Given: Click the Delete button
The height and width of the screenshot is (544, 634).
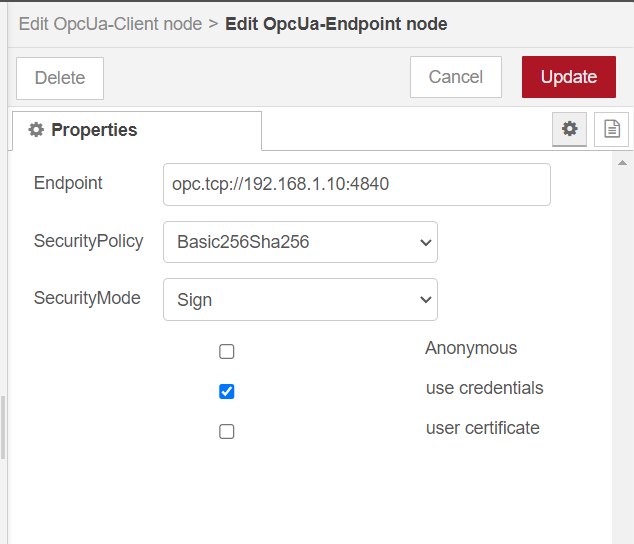Looking at the screenshot, I should [x=60, y=78].
